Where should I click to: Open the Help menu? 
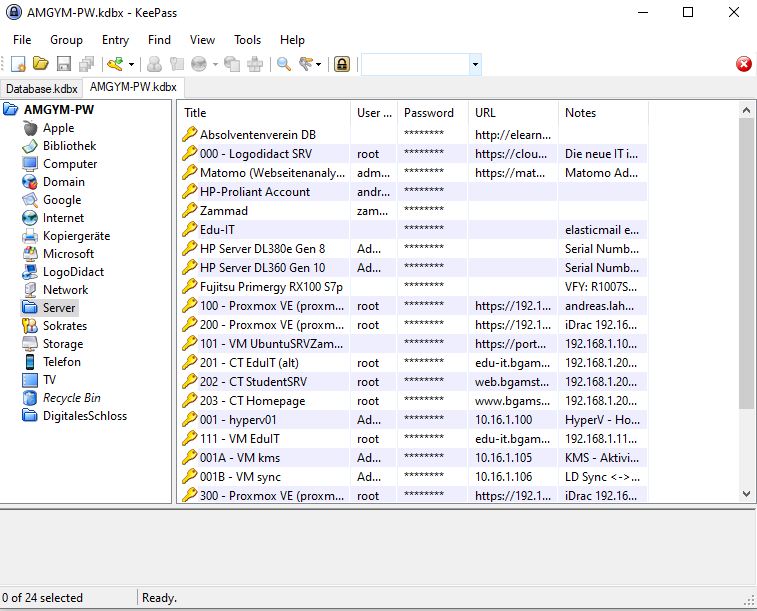292,40
